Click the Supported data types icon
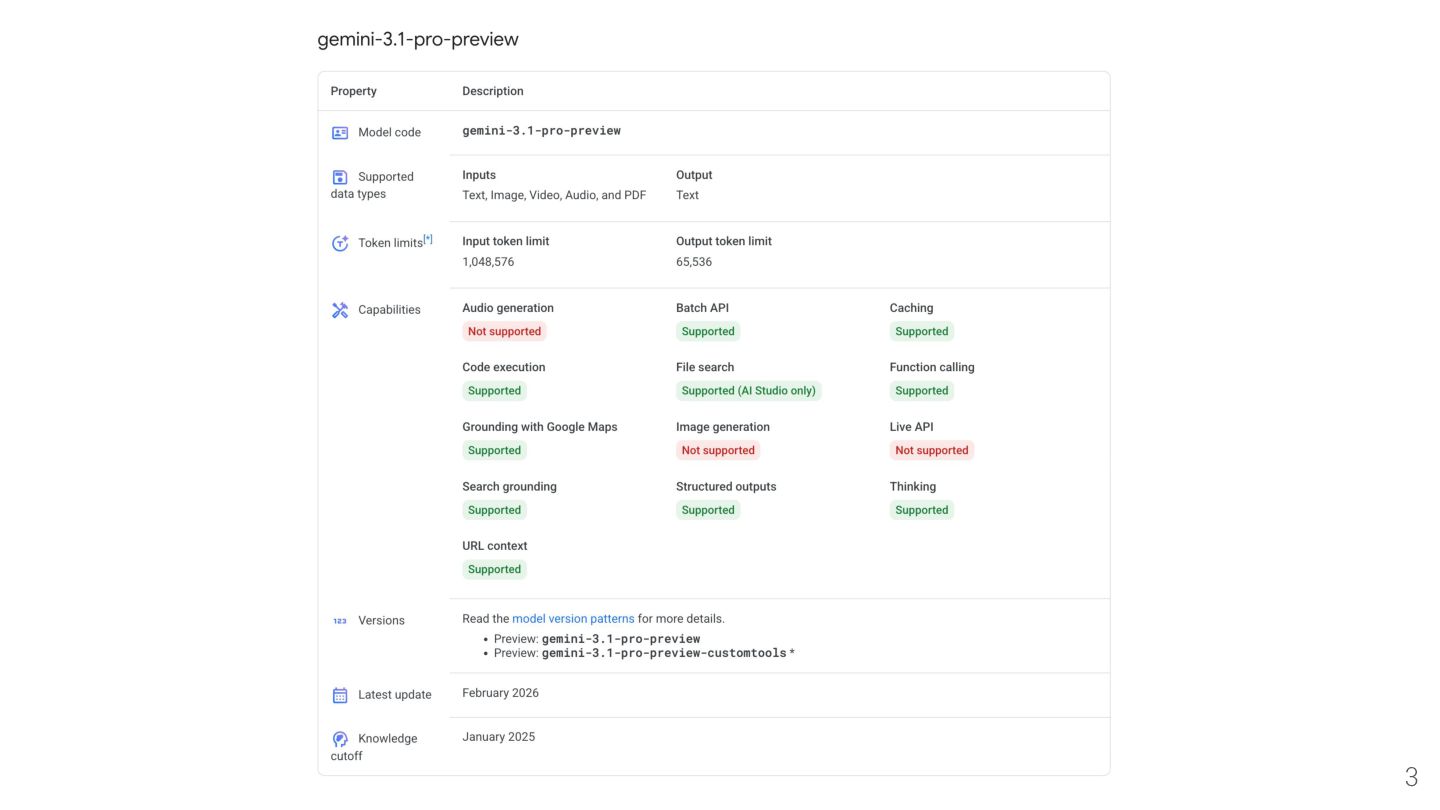Screen dimensions: 1440x810 [340, 177]
